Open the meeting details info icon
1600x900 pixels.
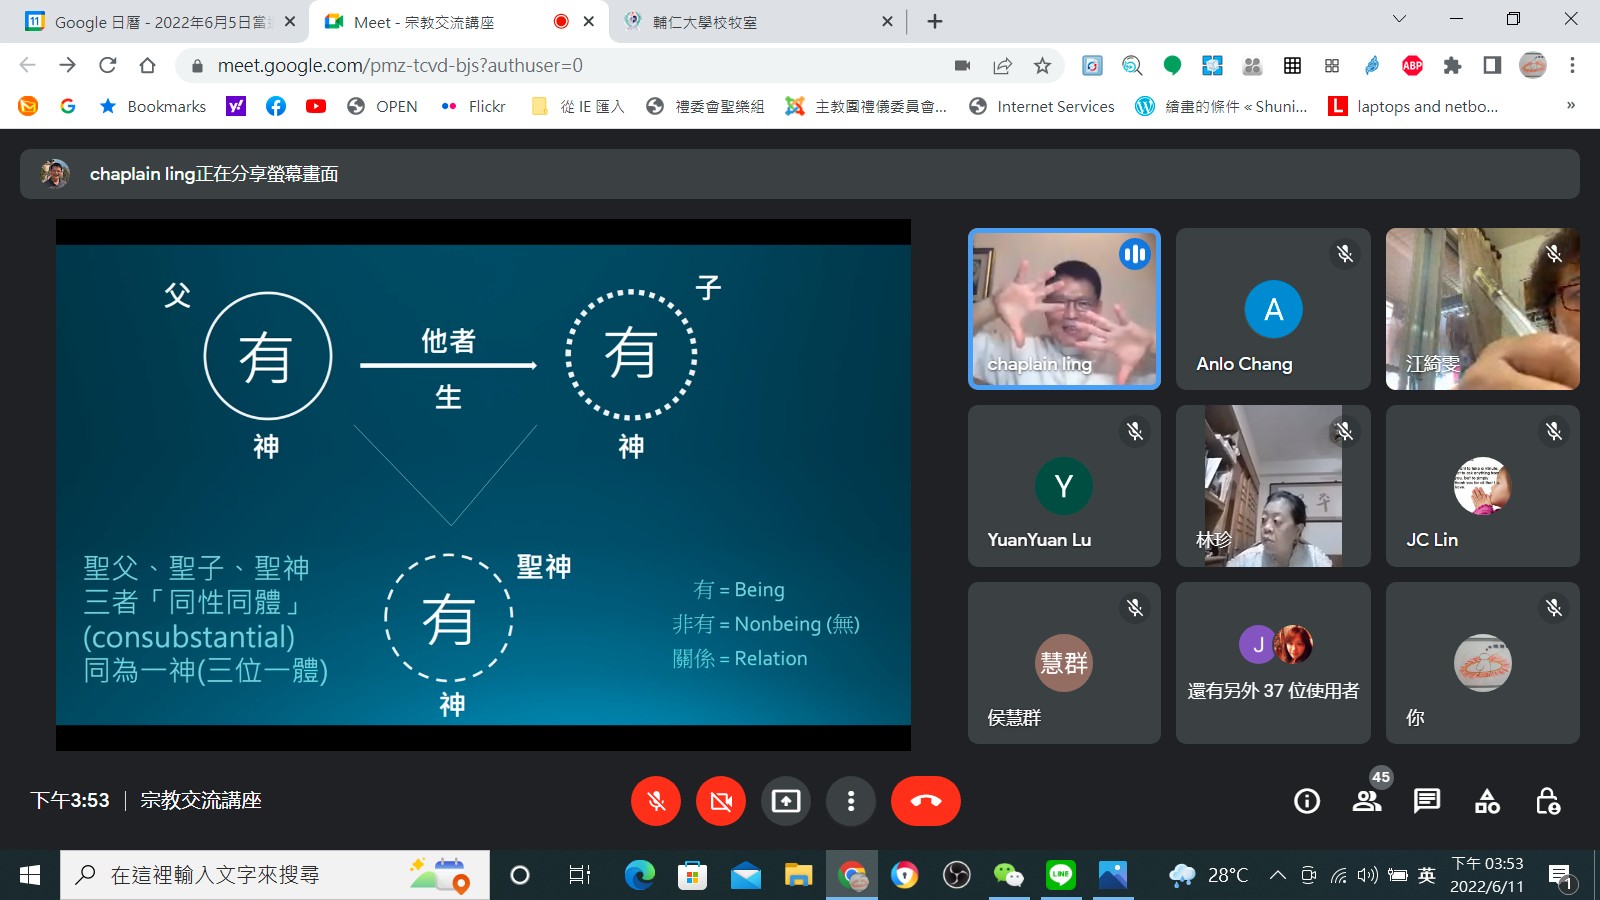click(1306, 801)
